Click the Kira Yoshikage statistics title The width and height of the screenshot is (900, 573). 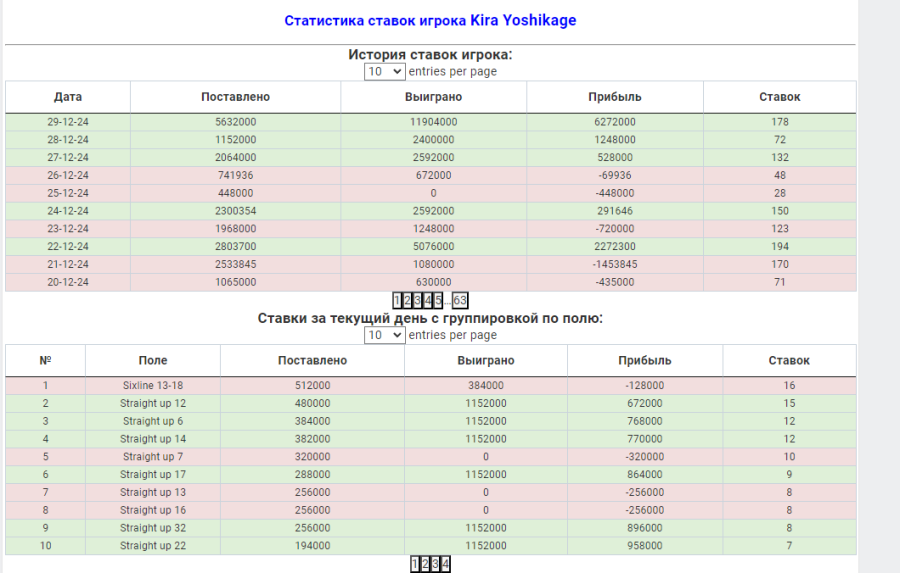click(430, 20)
